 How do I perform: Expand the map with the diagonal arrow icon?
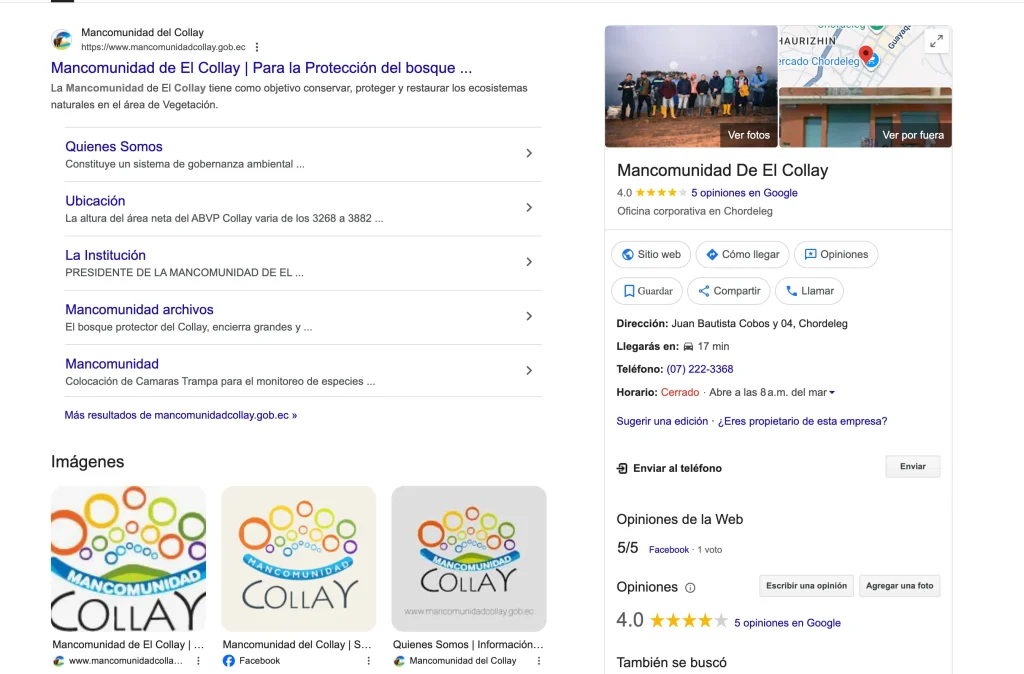click(x=936, y=40)
